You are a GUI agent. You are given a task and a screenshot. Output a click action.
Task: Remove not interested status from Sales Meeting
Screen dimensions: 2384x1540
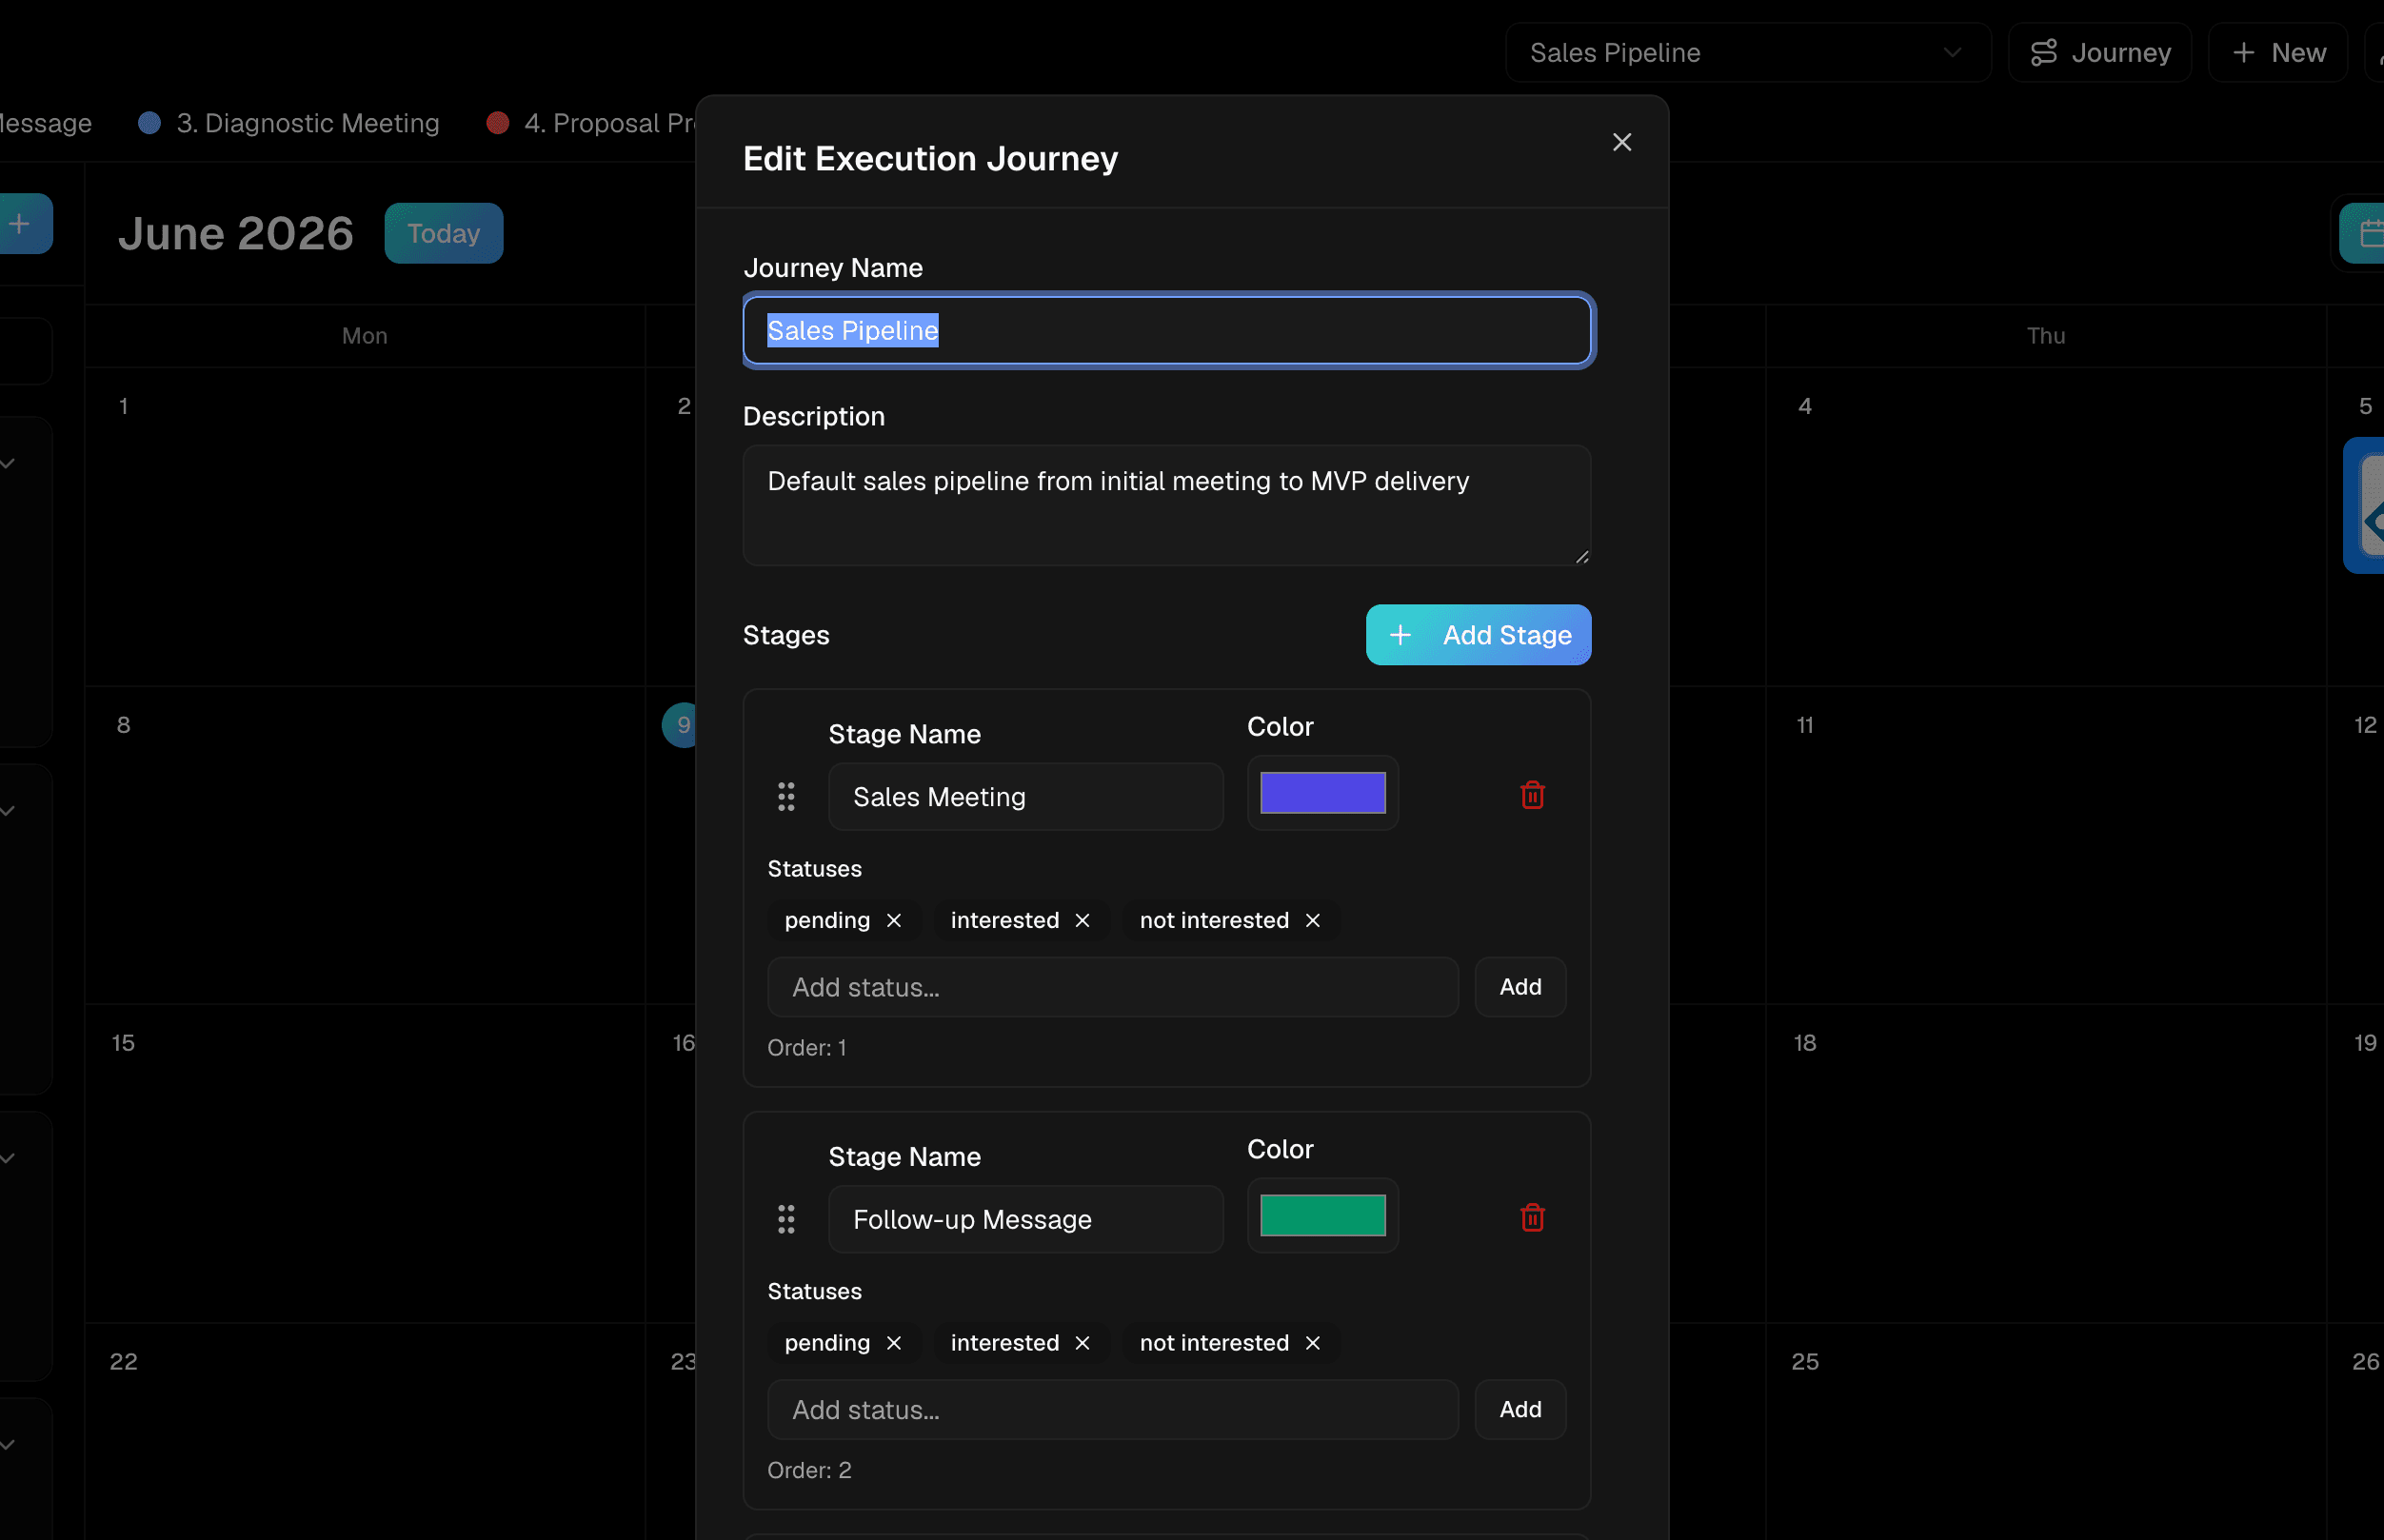pos(1313,920)
